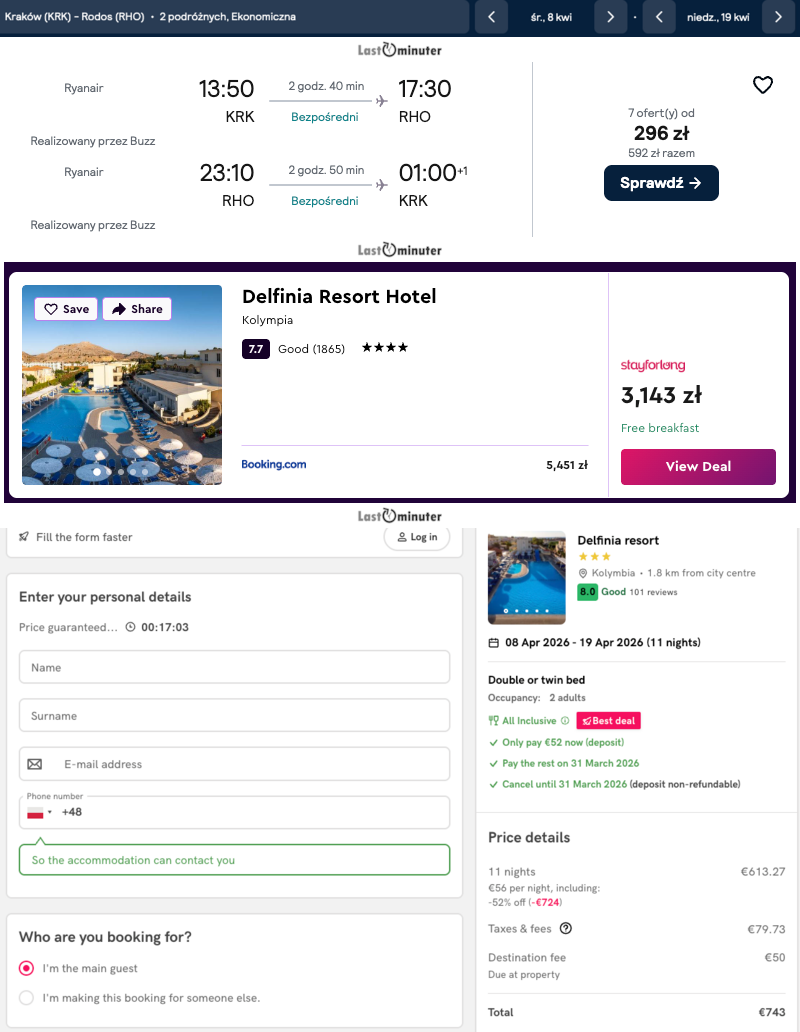Screen dimensions: 800x1032
Task: Click View Deal for Stayforlong offer
Action: point(698,466)
